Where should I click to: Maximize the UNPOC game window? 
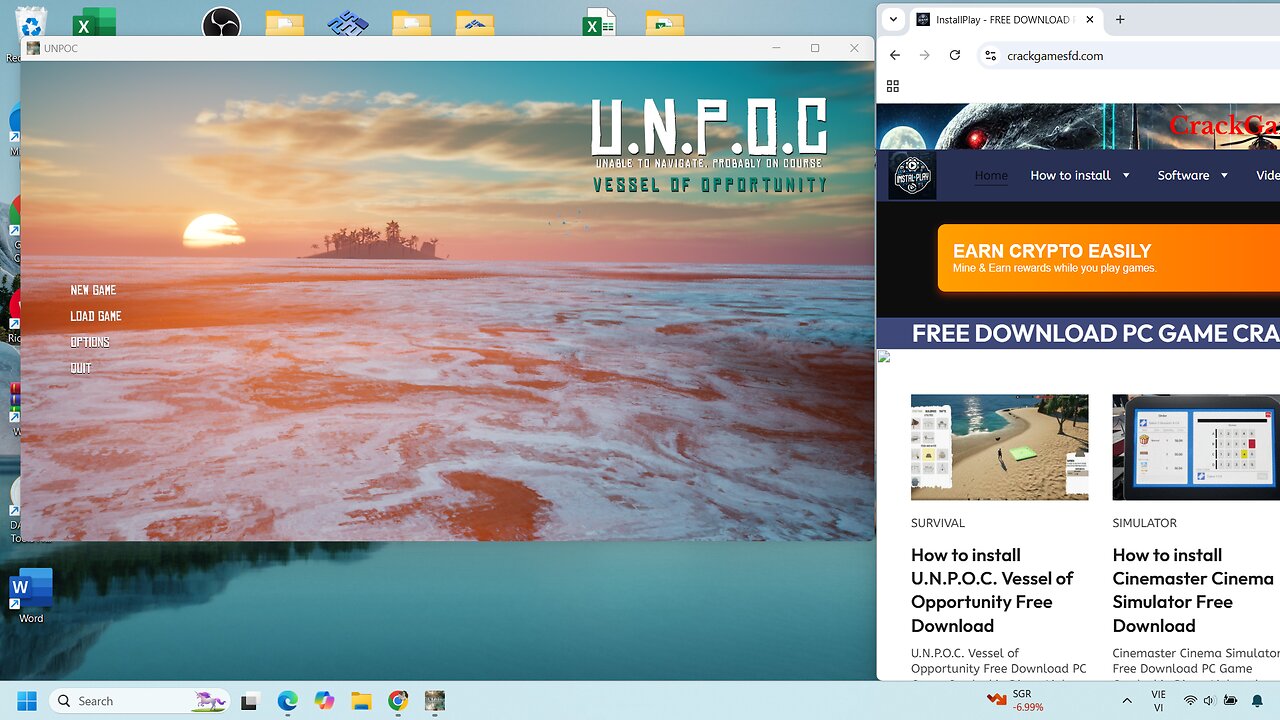pos(815,48)
